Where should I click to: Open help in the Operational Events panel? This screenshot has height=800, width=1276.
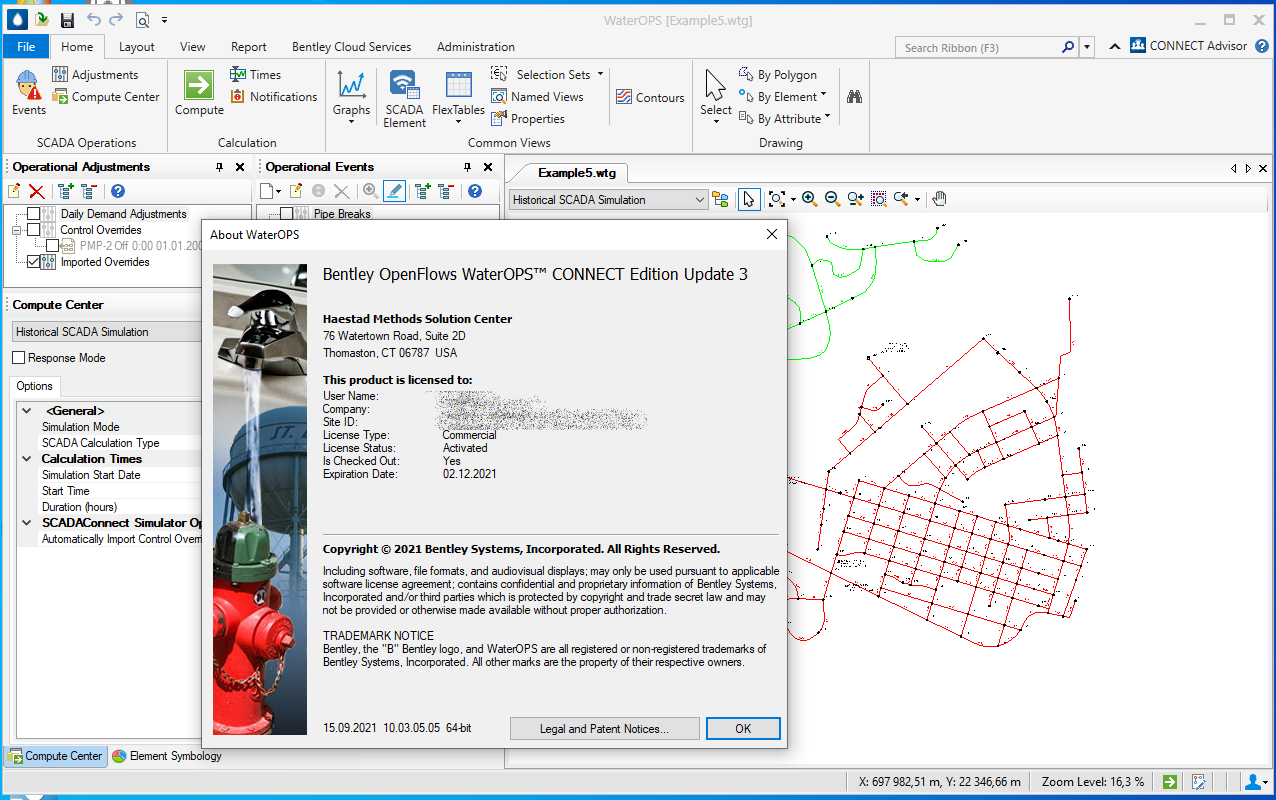pos(475,191)
